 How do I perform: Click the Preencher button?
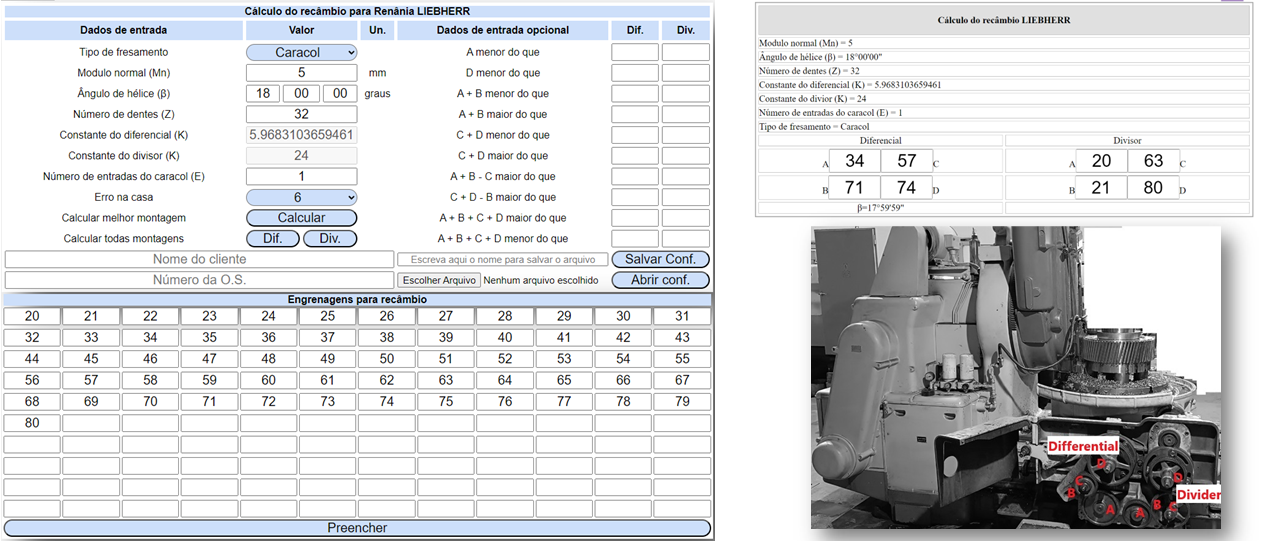[x=357, y=528]
